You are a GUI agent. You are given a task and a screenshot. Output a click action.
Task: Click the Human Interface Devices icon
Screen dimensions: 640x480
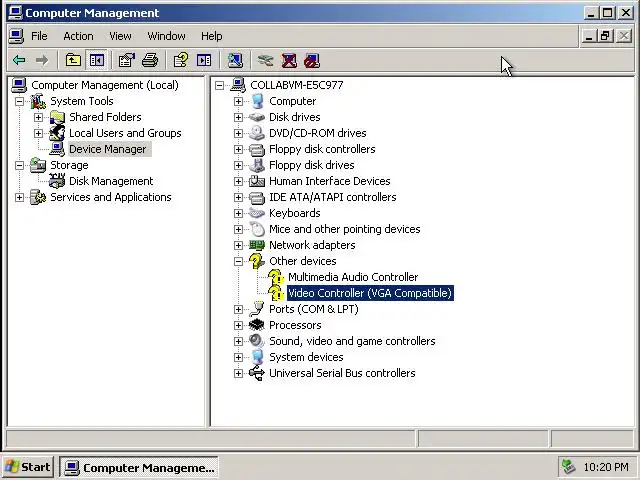click(257, 181)
